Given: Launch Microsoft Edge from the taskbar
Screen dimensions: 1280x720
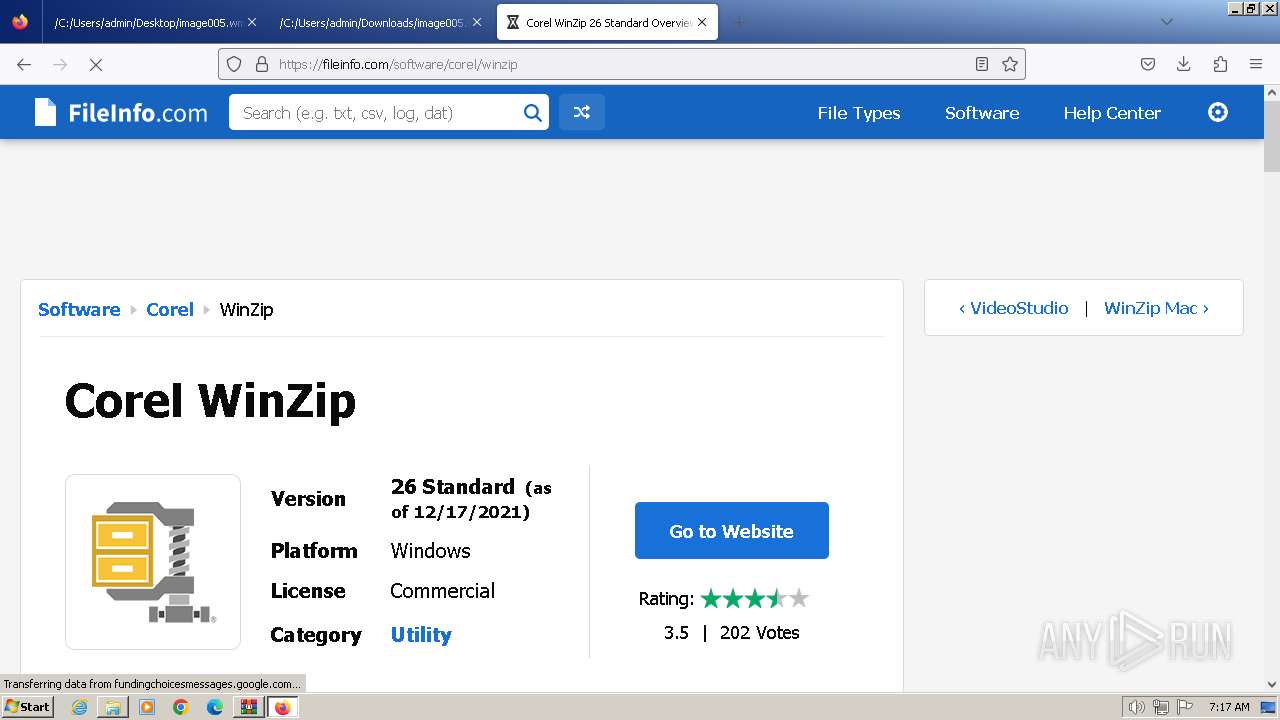Looking at the screenshot, I should click(215, 707).
